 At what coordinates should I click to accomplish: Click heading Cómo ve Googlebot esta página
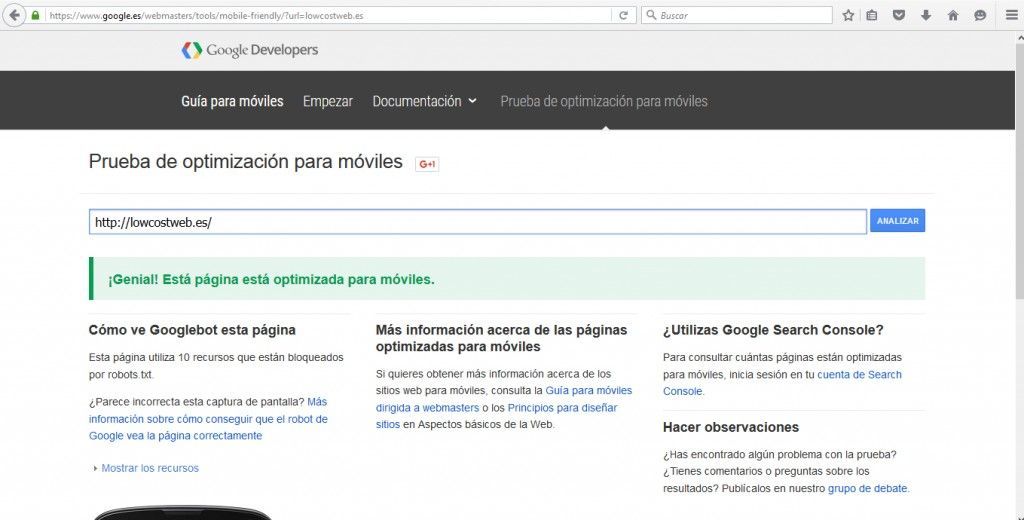[x=192, y=330]
